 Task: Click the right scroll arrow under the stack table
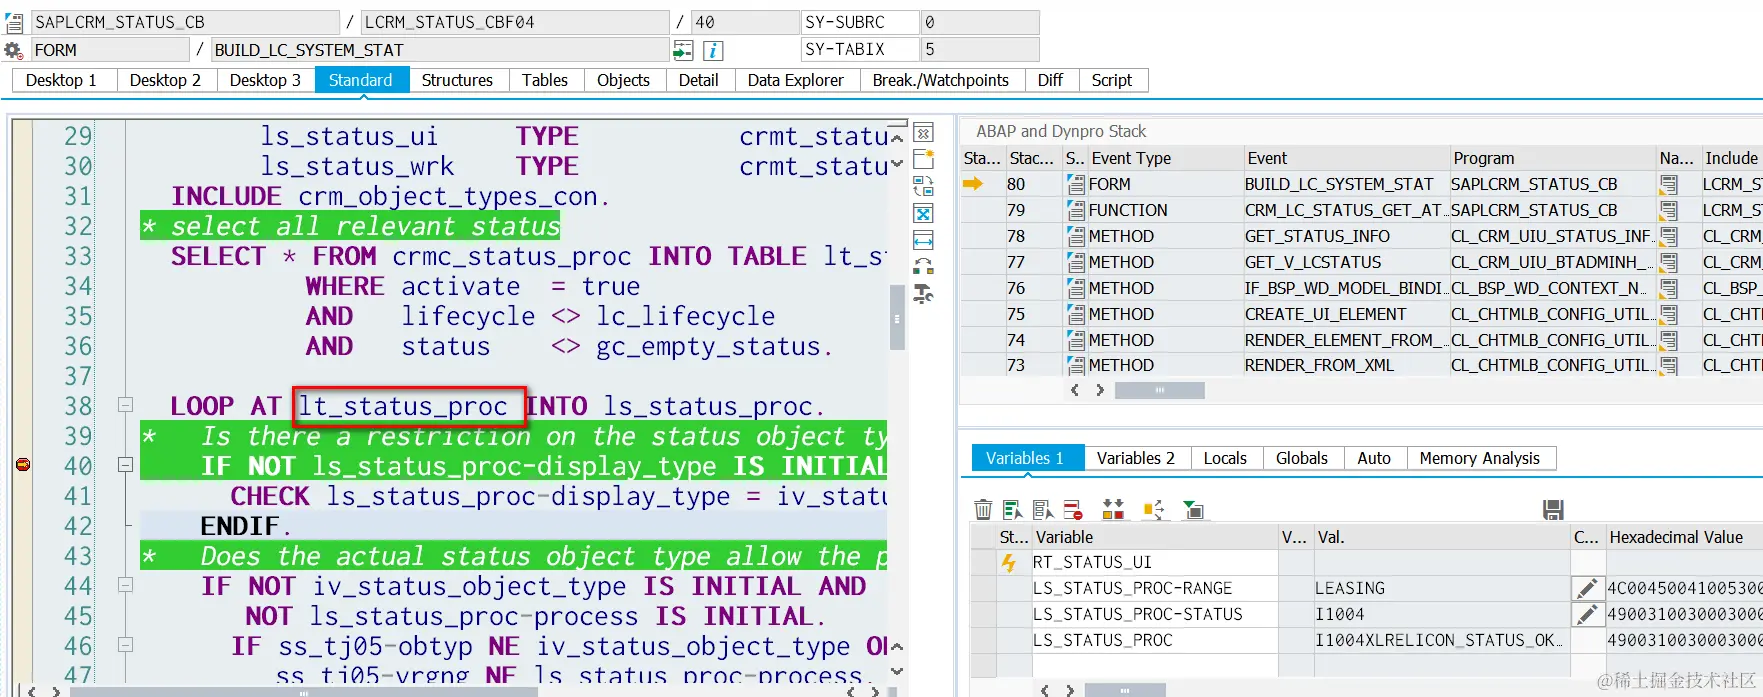(x=1100, y=390)
